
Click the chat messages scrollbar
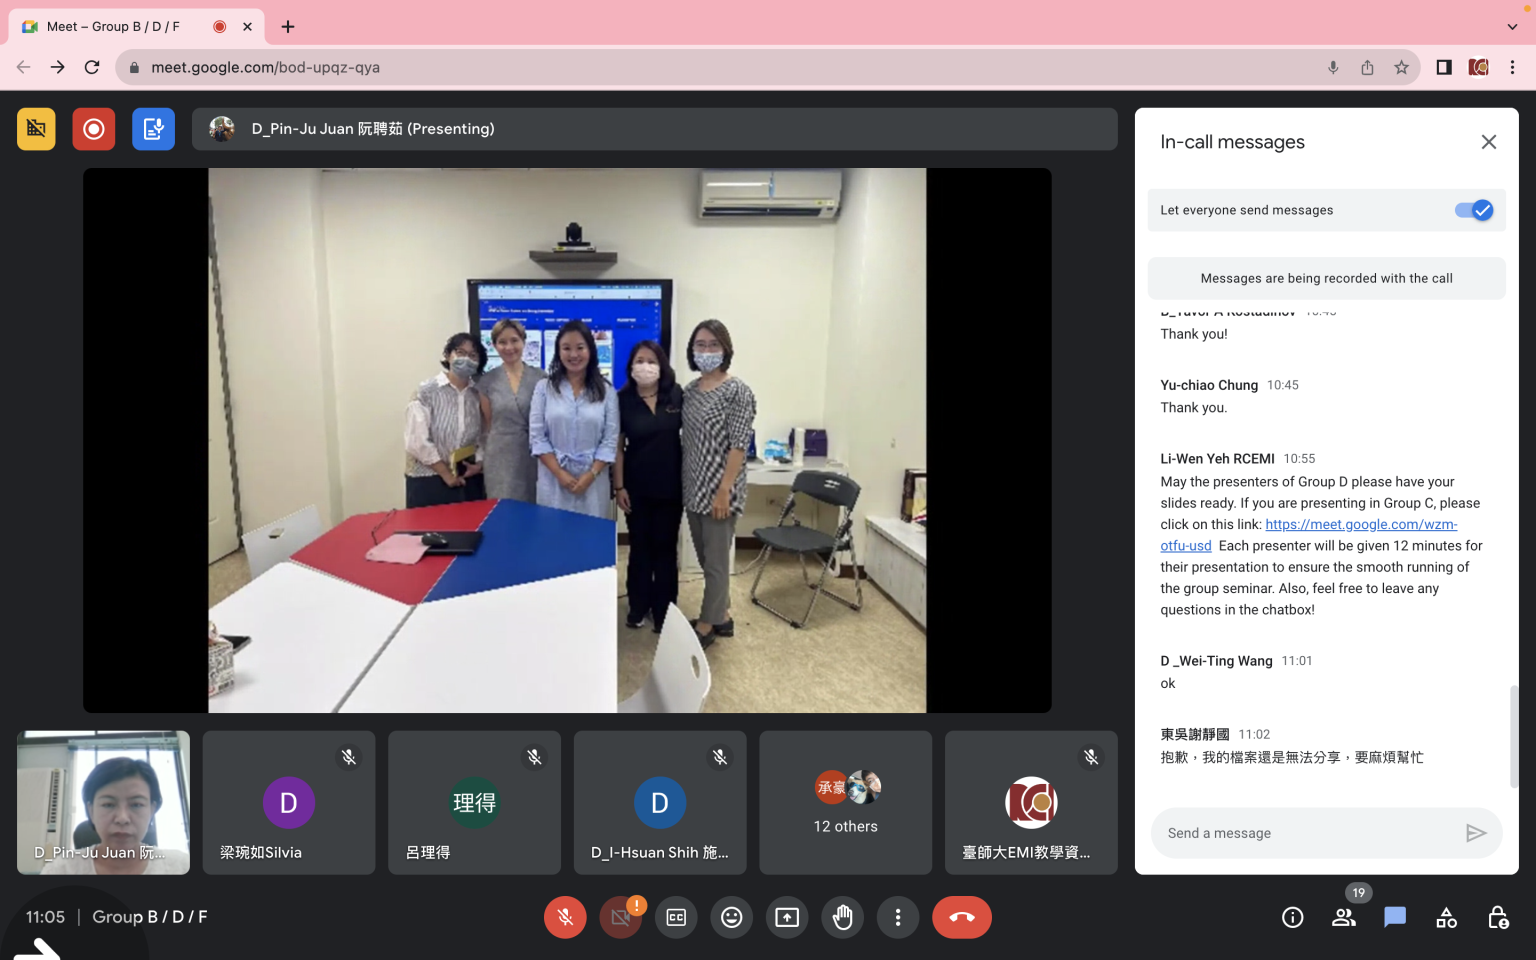[1514, 736]
